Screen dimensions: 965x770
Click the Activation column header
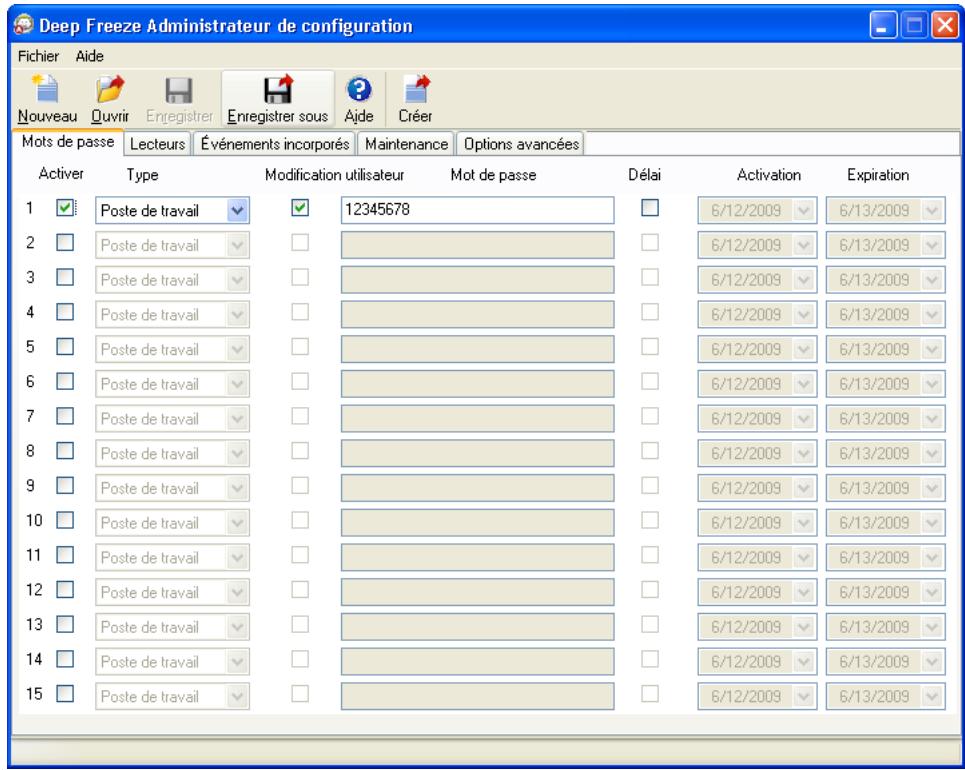(x=769, y=175)
